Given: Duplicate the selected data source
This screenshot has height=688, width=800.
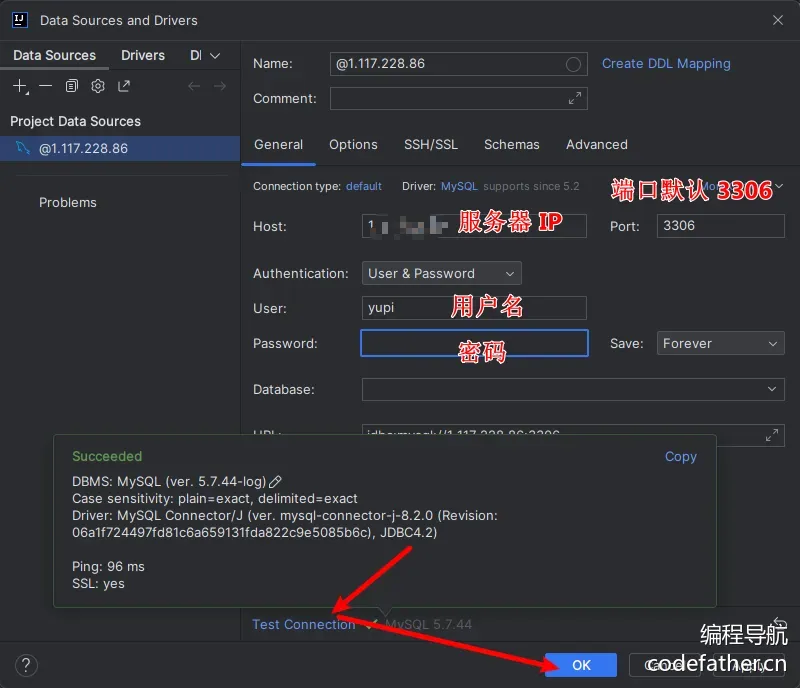Looking at the screenshot, I should coord(72,86).
